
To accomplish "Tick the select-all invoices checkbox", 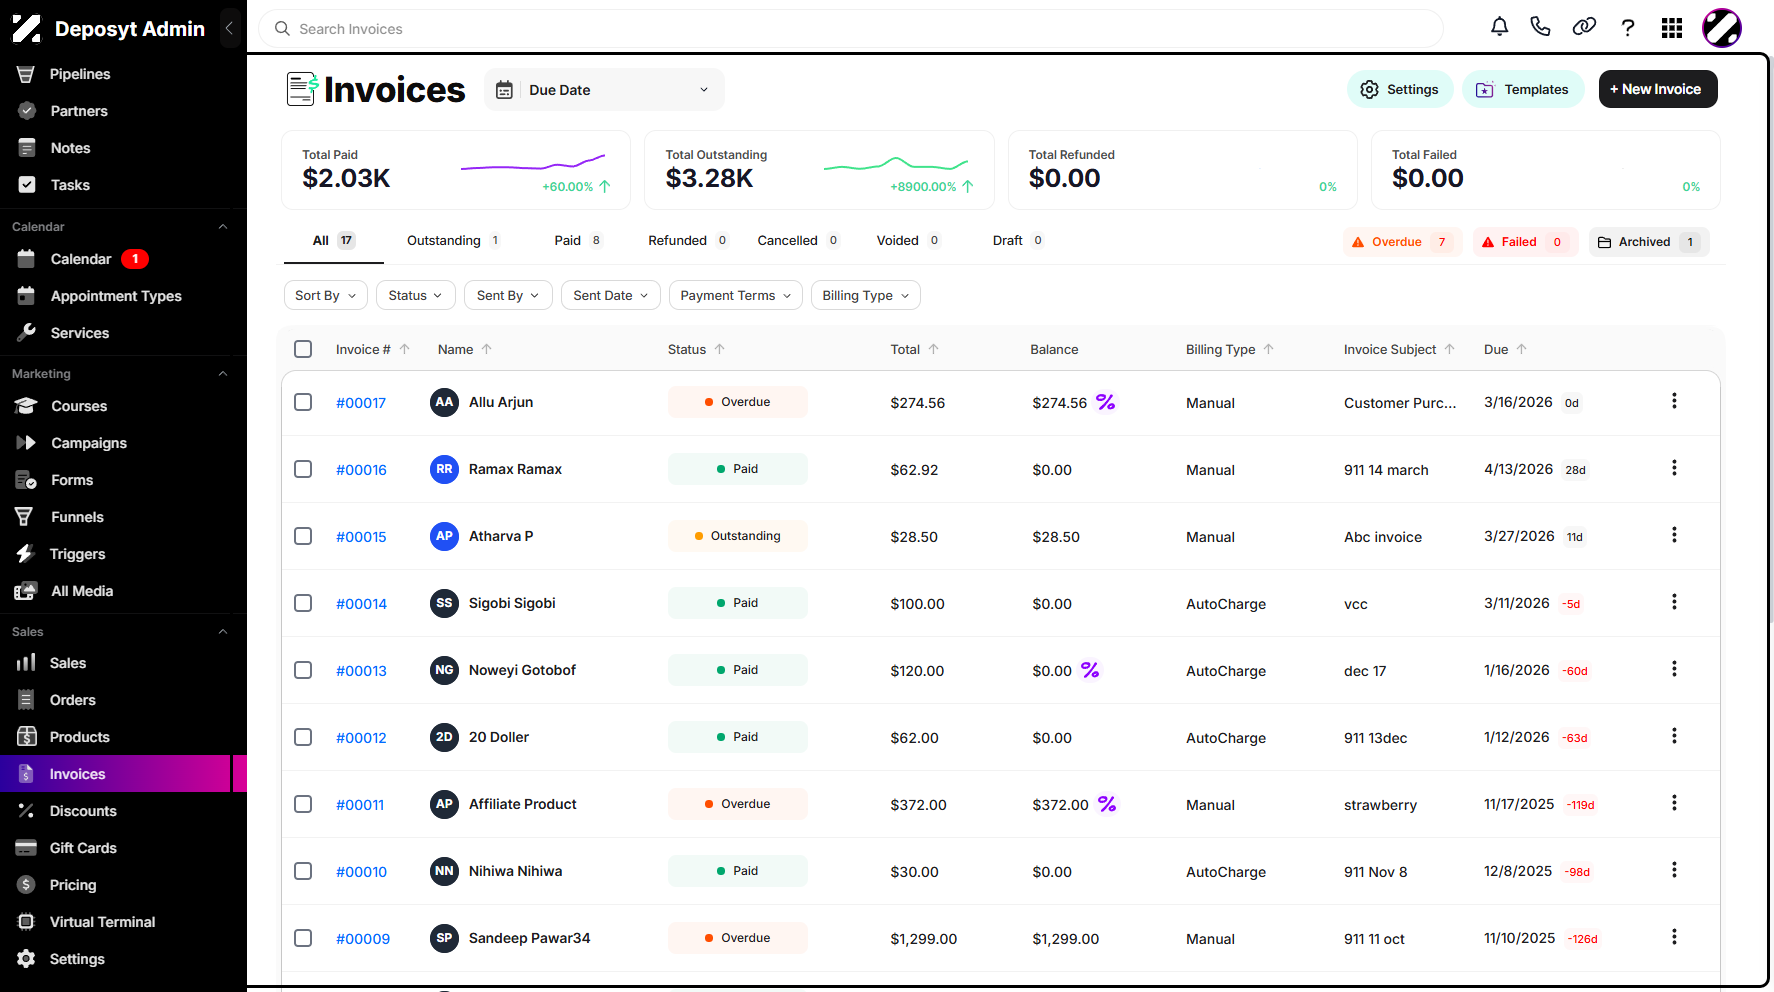I will [303, 349].
